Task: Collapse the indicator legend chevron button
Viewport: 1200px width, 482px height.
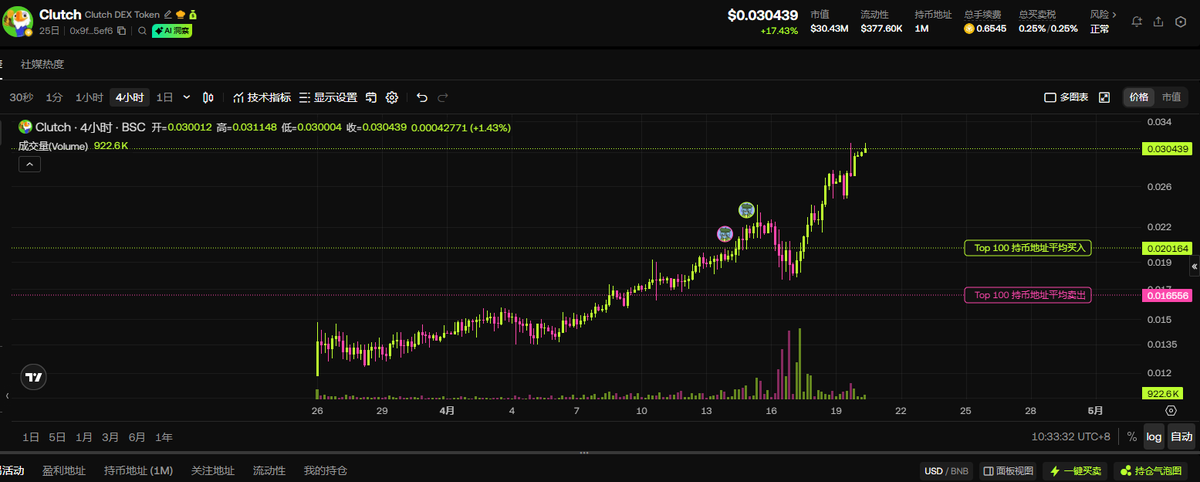Action: (x=29, y=164)
